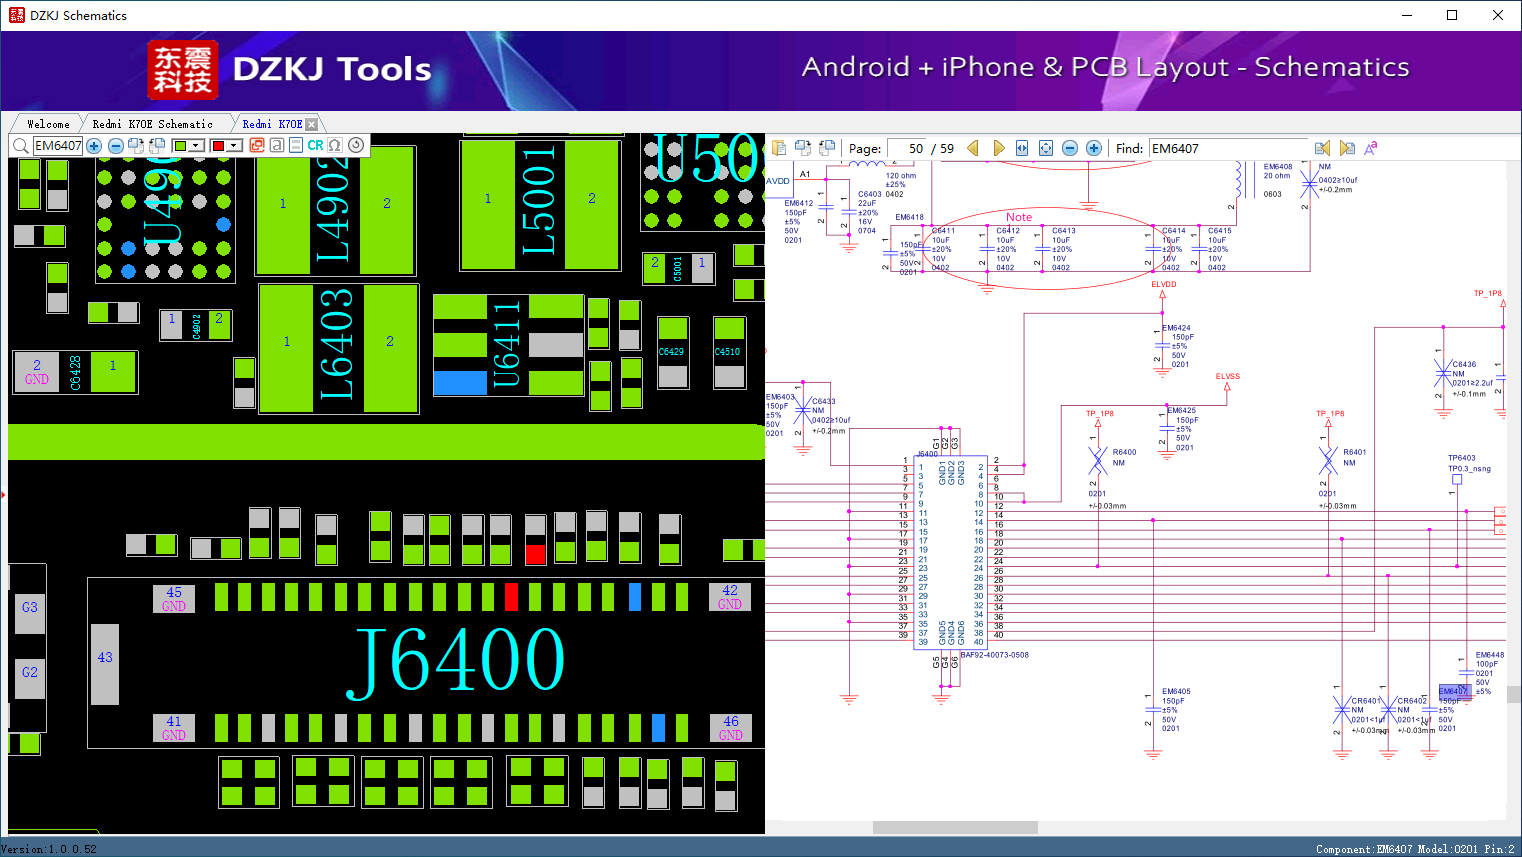Rotate the PCB layout clockwise

tap(136, 146)
